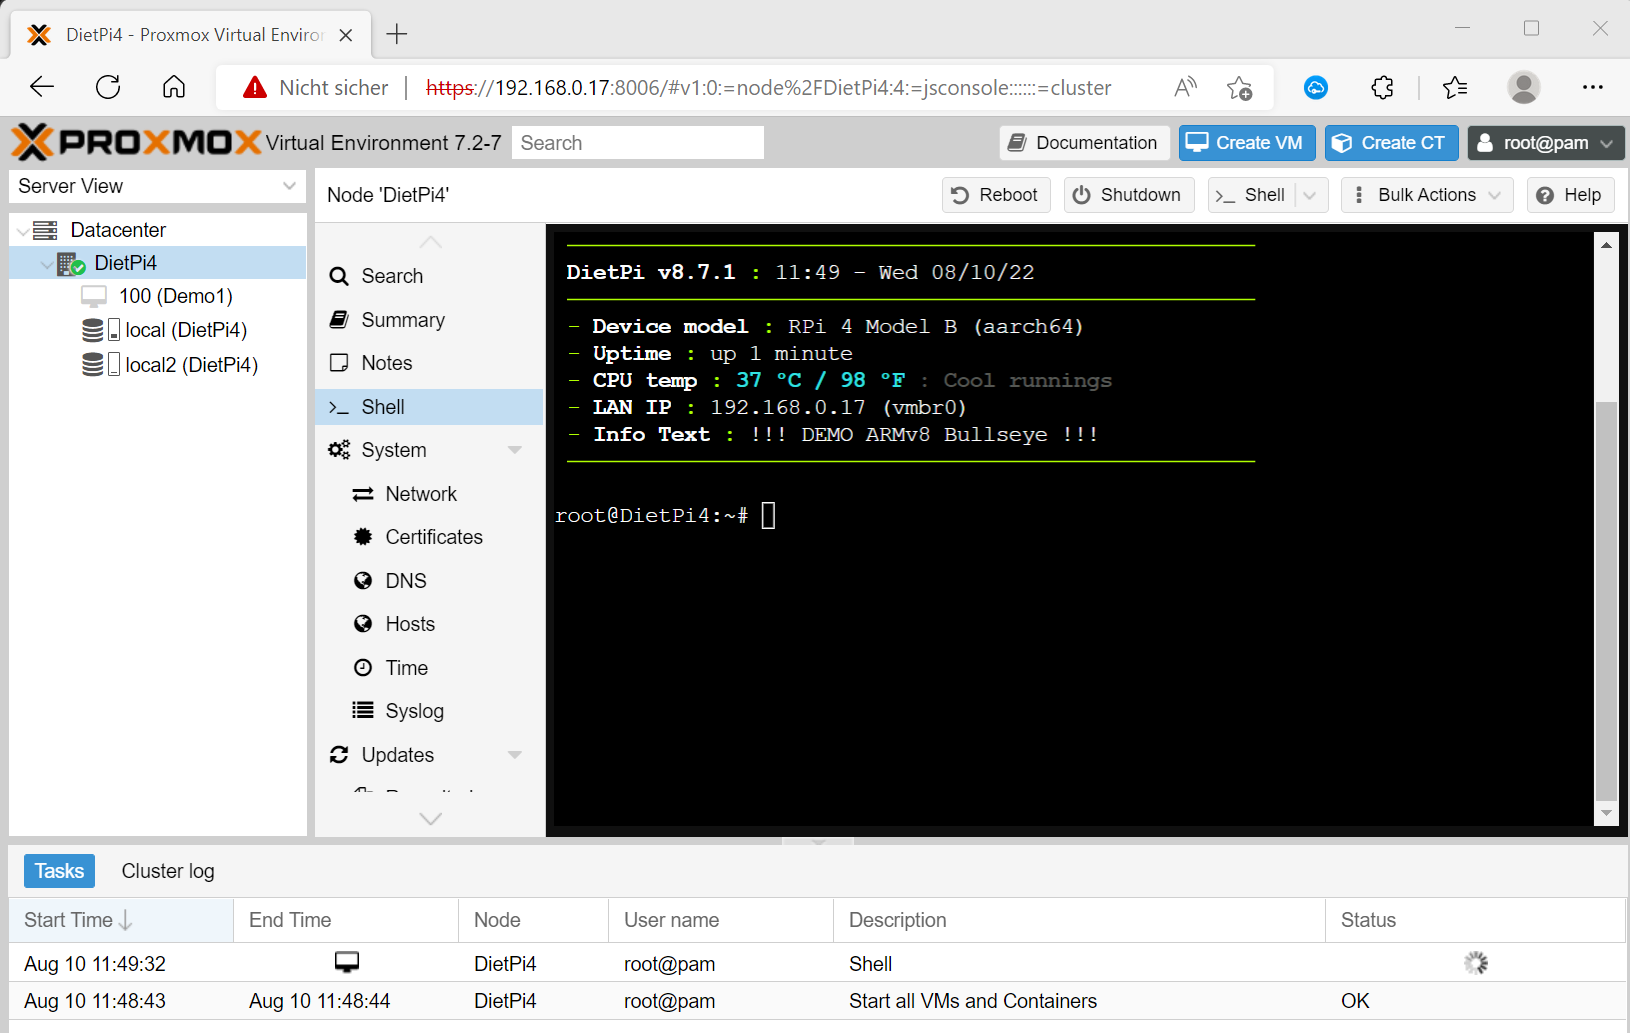Open Documentation
The height and width of the screenshot is (1033, 1630).
pos(1084,143)
